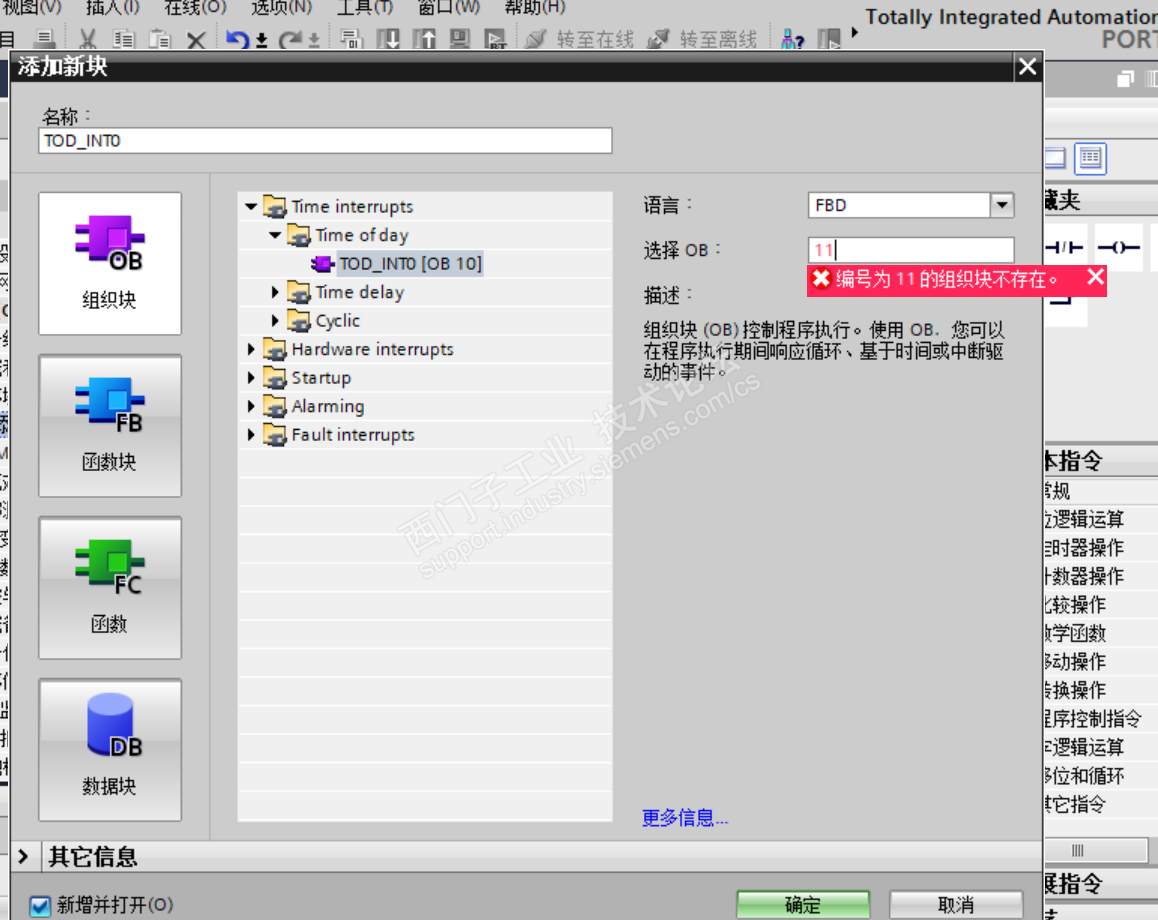Select the TOD_INT0 [OB 10] tree item
The width and height of the screenshot is (1158, 920).
[x=410, y=264]
